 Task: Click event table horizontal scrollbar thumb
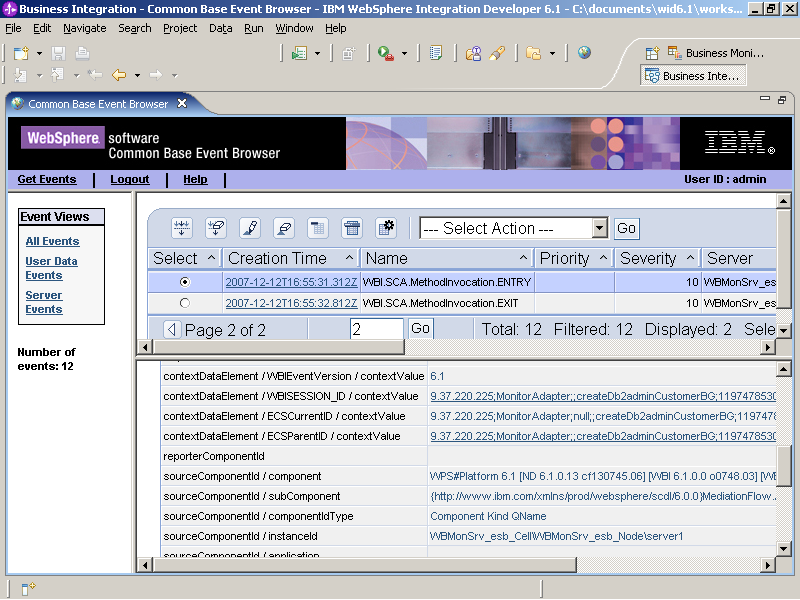point(279,347)
